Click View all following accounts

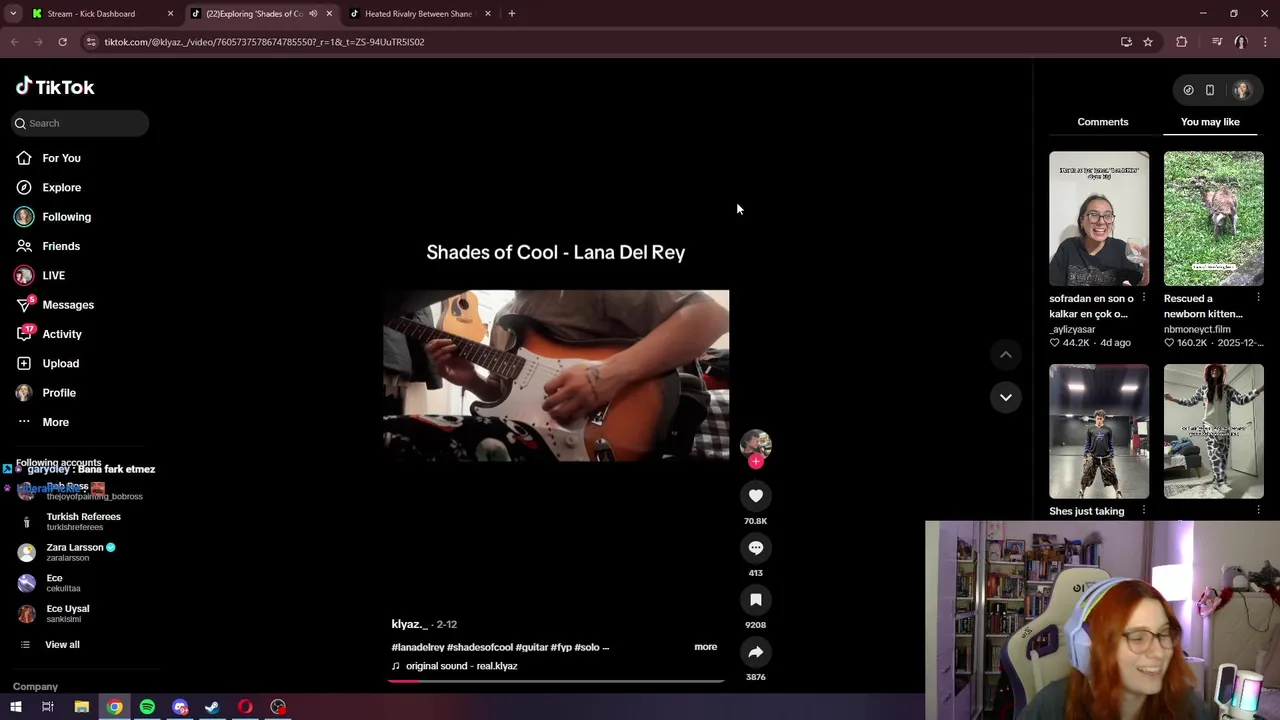(x=62, y=645)
